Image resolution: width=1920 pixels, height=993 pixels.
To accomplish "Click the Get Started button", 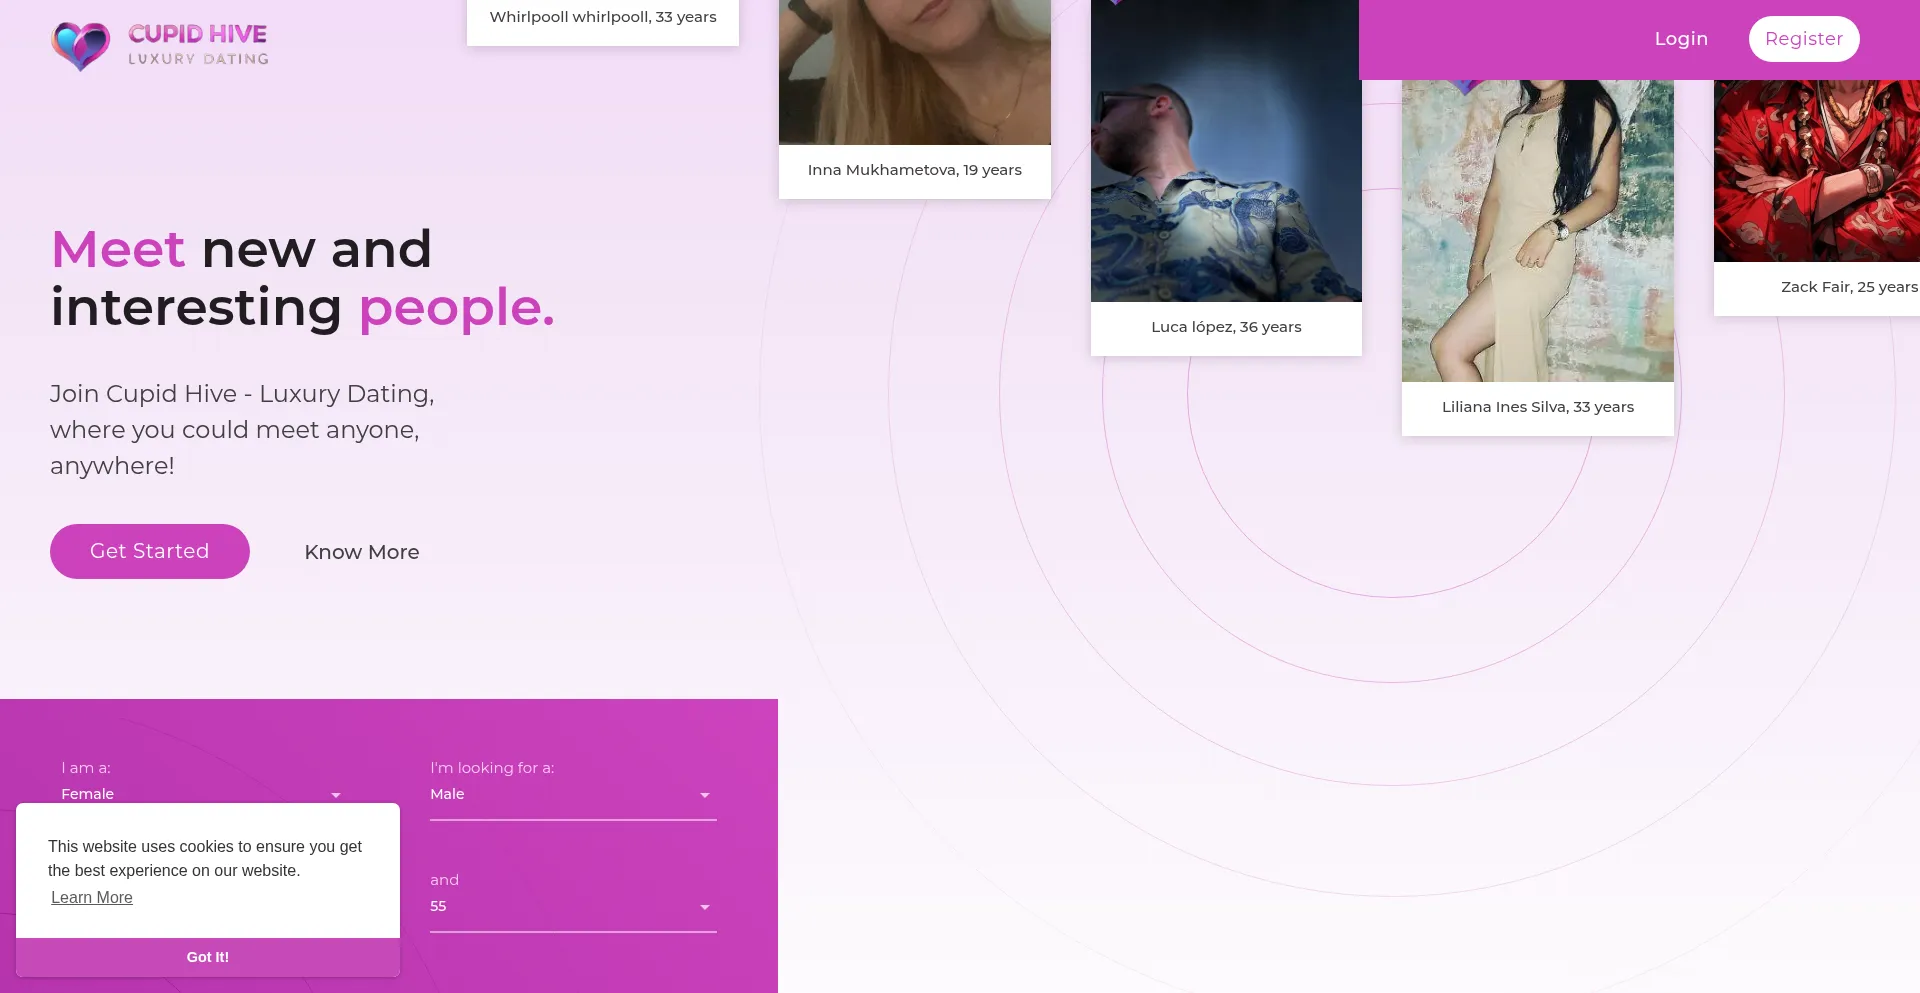I will tap(150, 551).
